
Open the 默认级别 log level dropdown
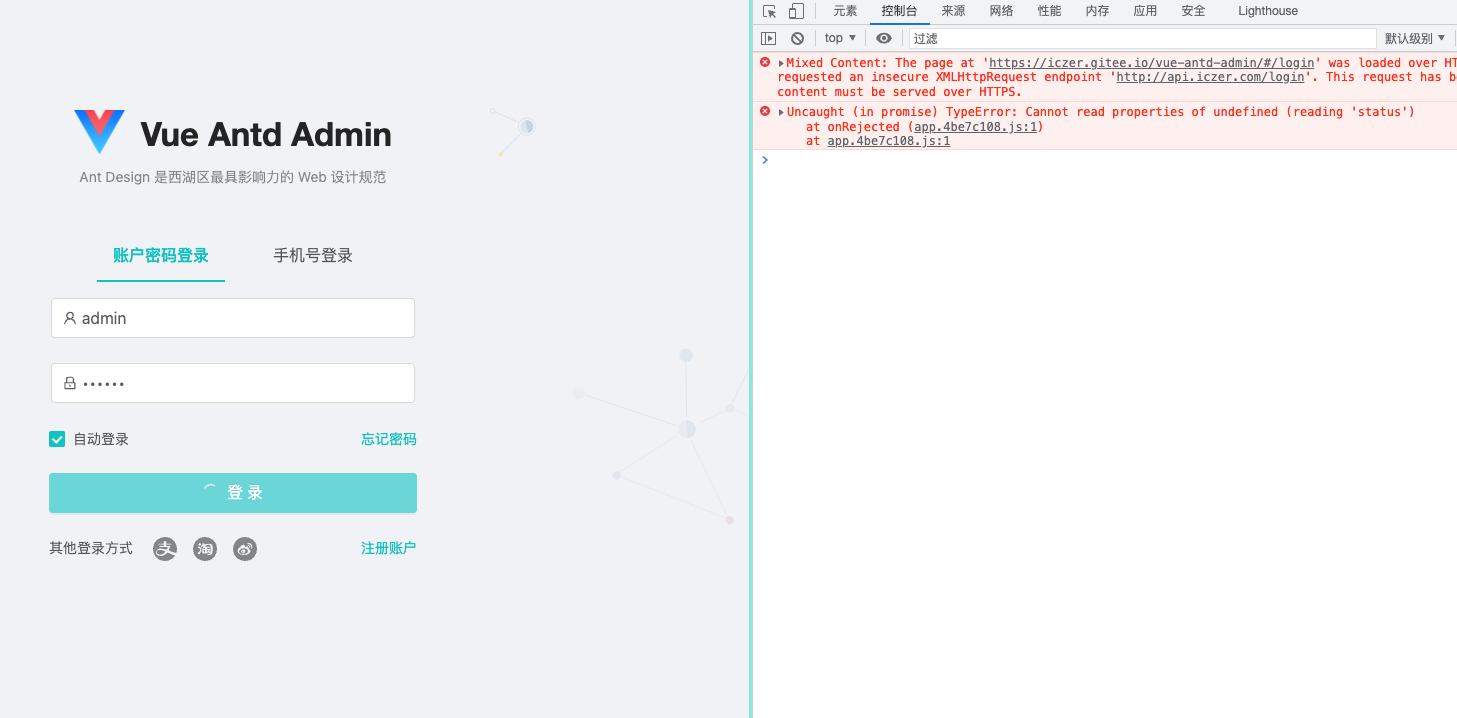coord(1414,37)
